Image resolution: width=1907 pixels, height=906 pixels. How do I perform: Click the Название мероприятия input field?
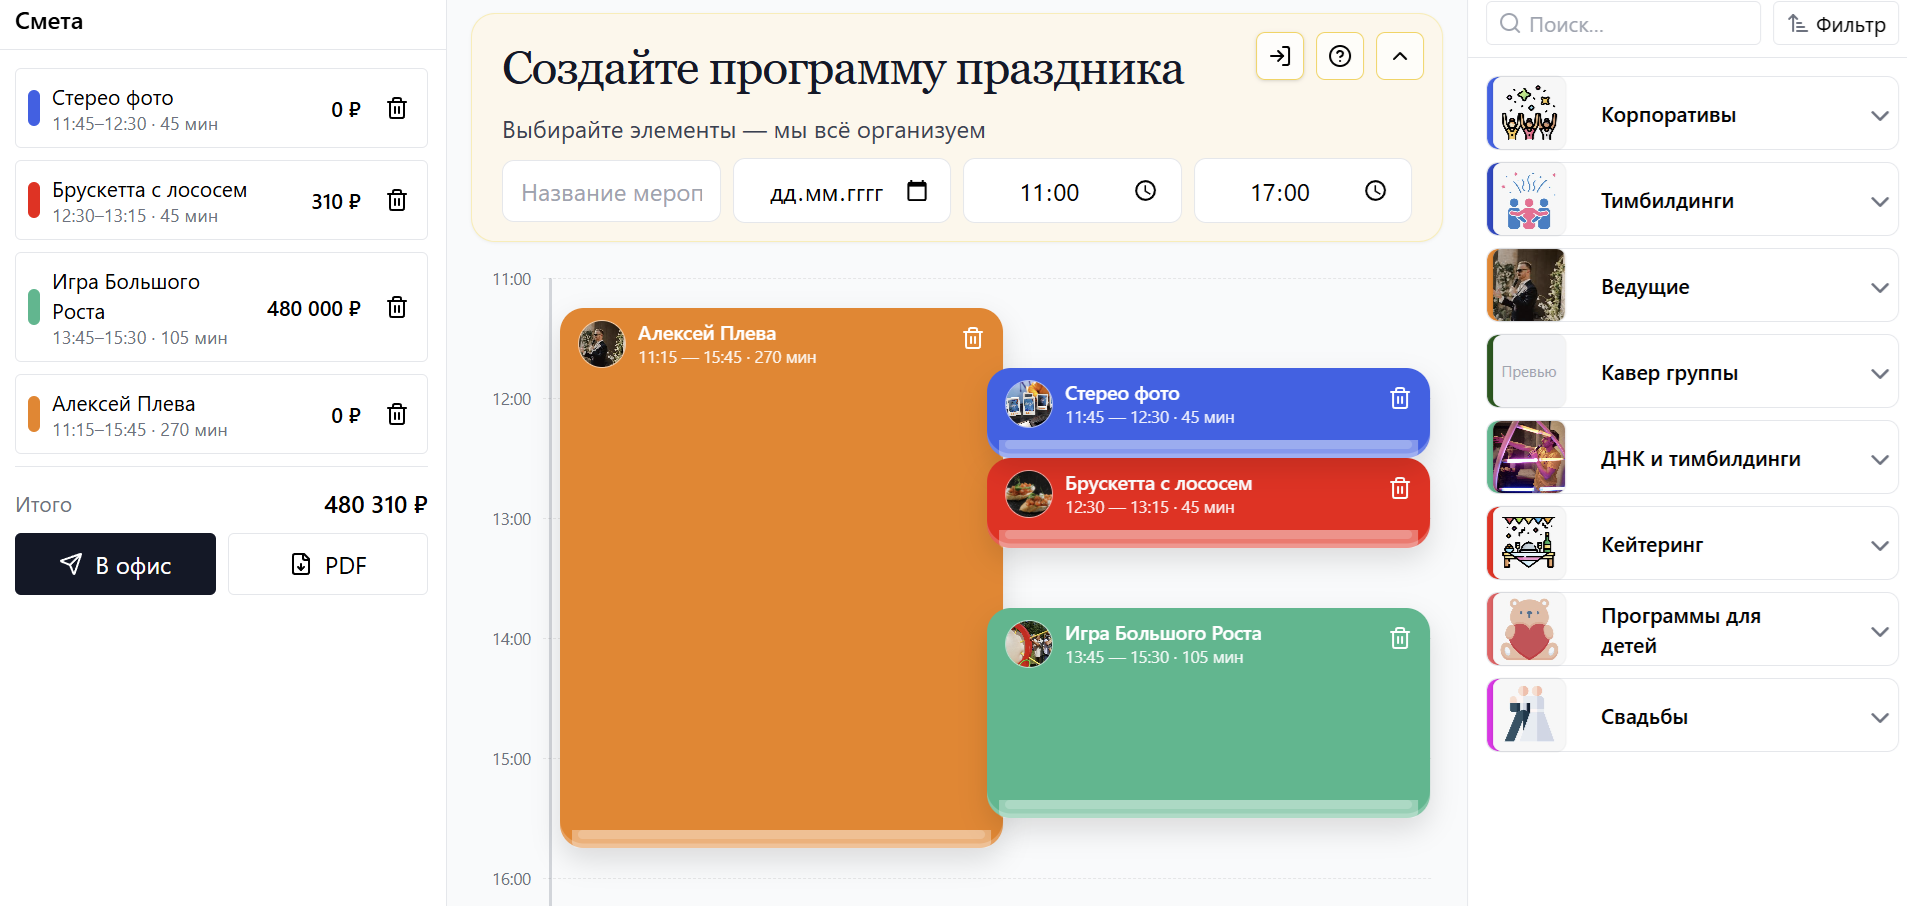click(611, 191)
